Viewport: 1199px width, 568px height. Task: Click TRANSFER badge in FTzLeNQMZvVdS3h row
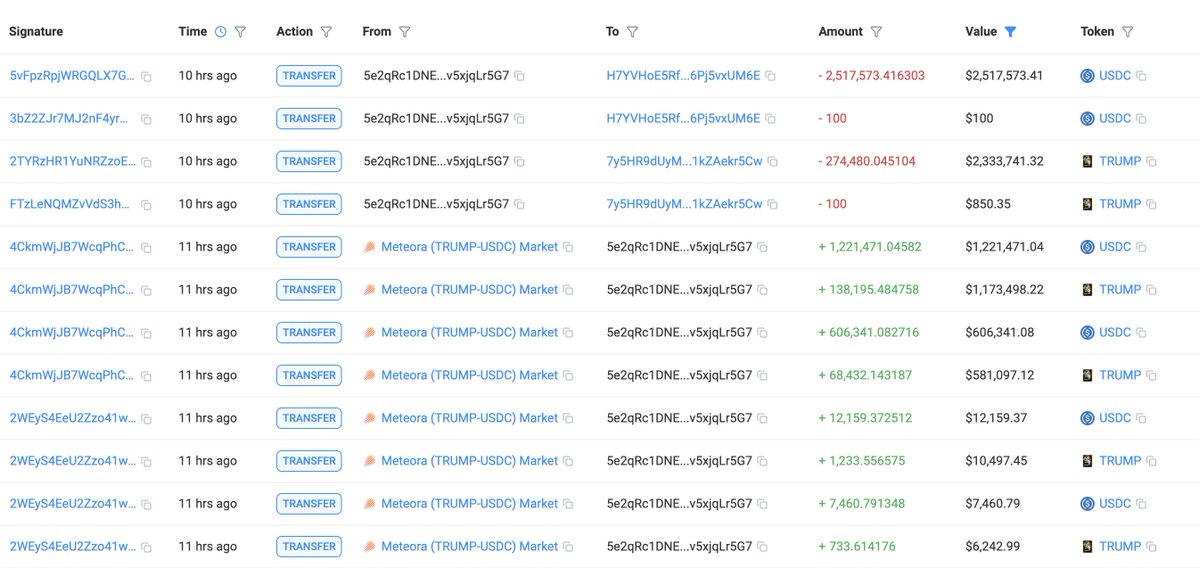pyautogui.click(x=309, y=204)
